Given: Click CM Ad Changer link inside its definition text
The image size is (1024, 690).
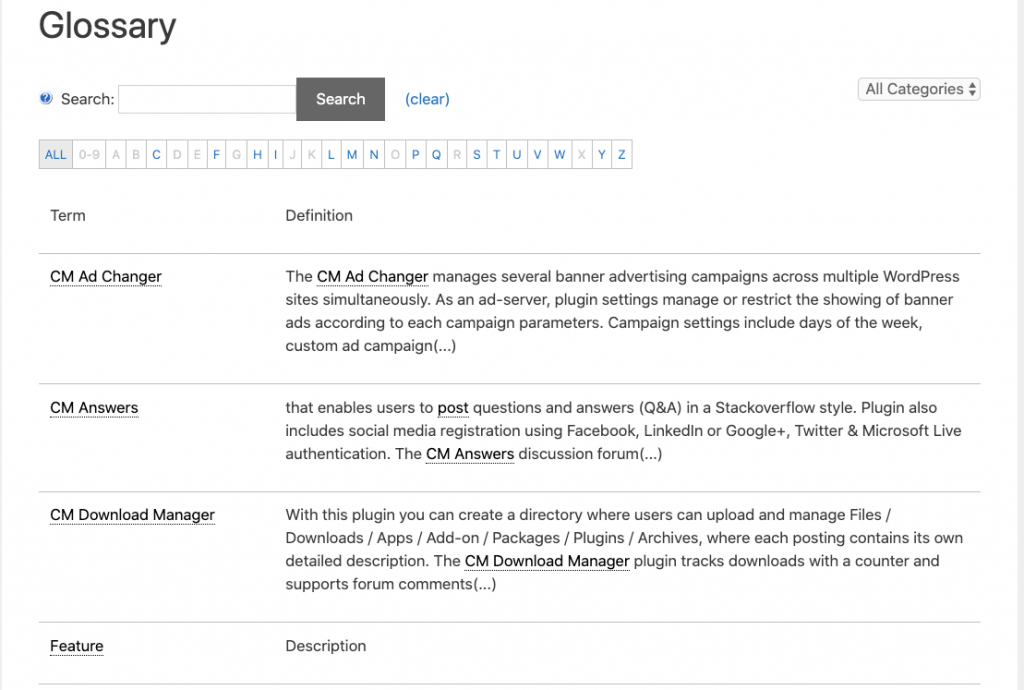Looking at the screenshot, I should tap(372, 276).
